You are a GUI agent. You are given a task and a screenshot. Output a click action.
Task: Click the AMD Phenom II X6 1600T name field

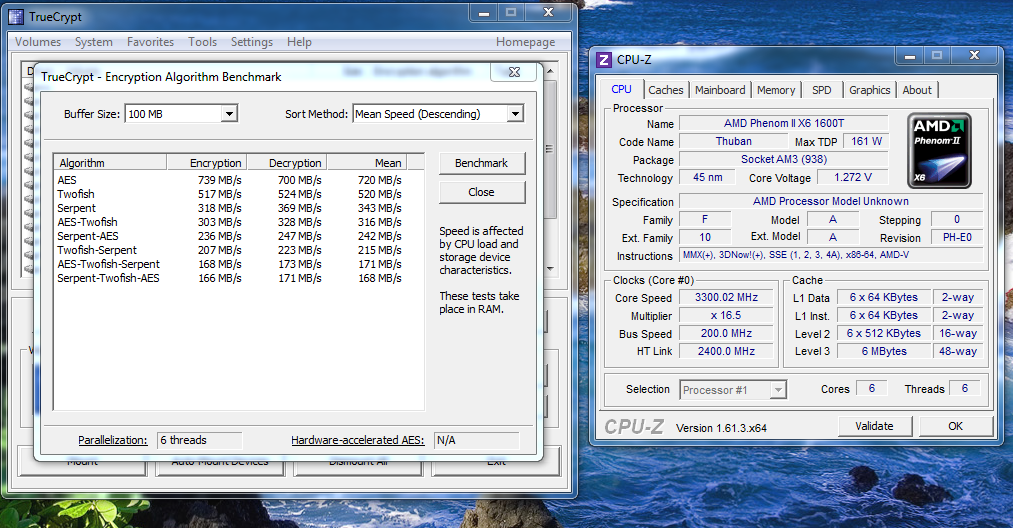784,123
